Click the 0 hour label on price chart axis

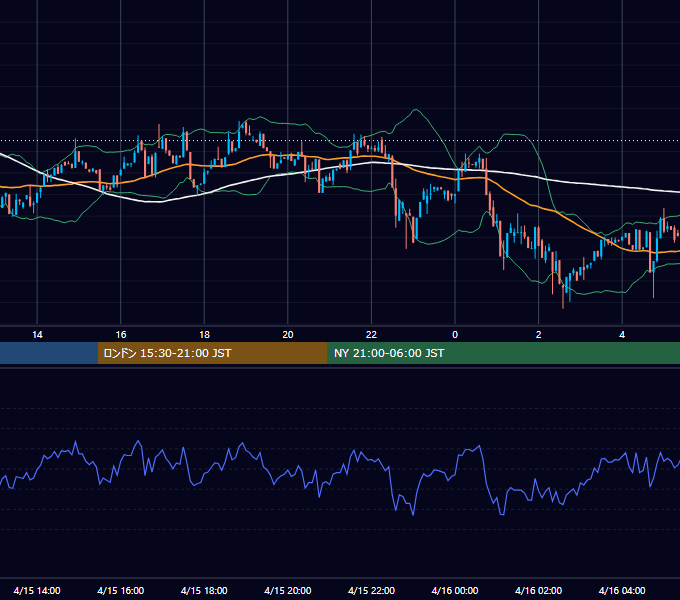pyautogui.click(x=455, y=335)
